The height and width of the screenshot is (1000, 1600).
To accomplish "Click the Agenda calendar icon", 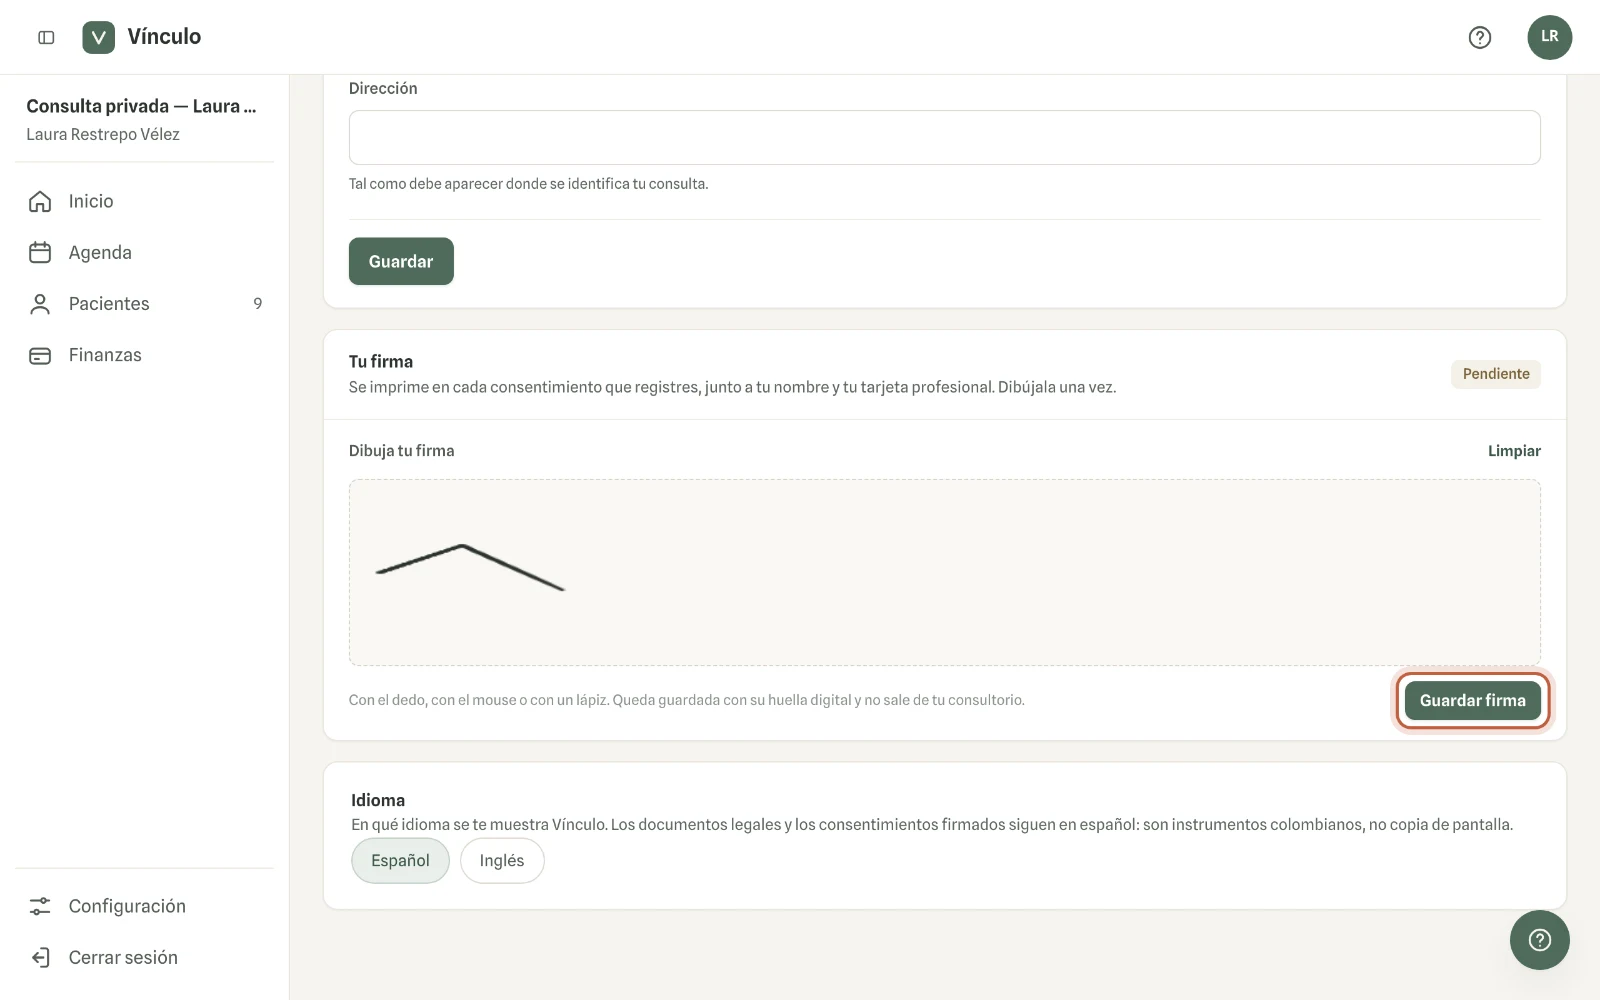I will 40,252.
